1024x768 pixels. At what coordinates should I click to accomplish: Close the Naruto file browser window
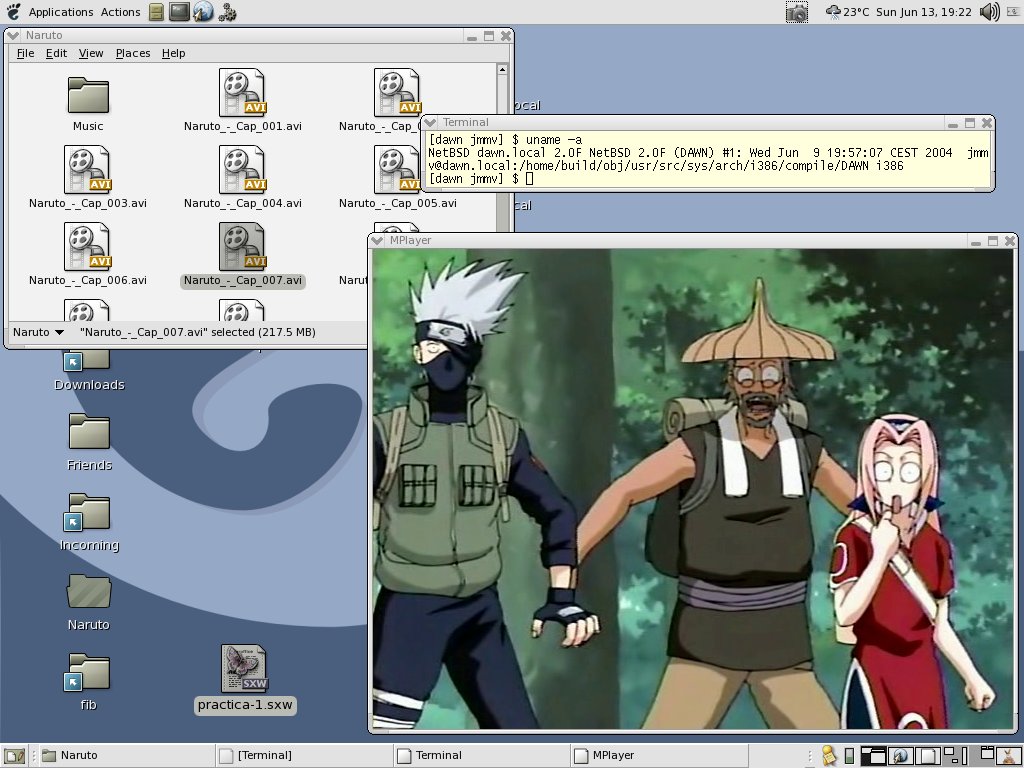pos(506,36)
